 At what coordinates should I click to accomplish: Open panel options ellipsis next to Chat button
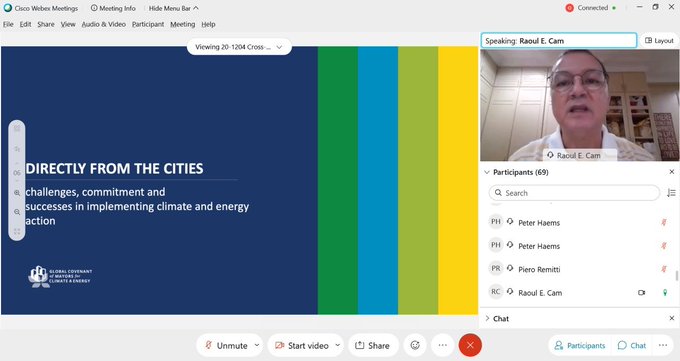click(663, 345)
